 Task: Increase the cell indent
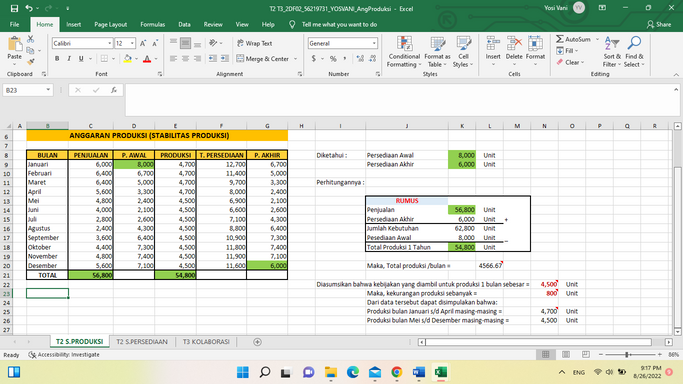coord(225,58)
